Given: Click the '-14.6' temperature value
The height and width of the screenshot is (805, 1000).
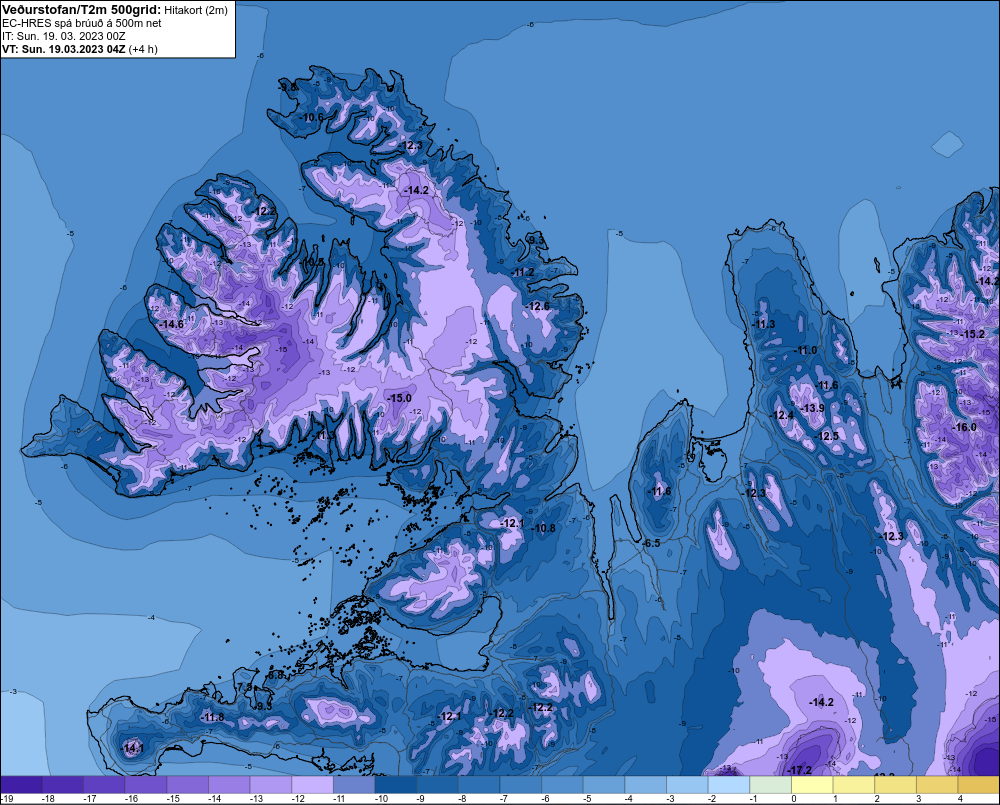Looking at the screenshot, I should click(x=171, y=324).
